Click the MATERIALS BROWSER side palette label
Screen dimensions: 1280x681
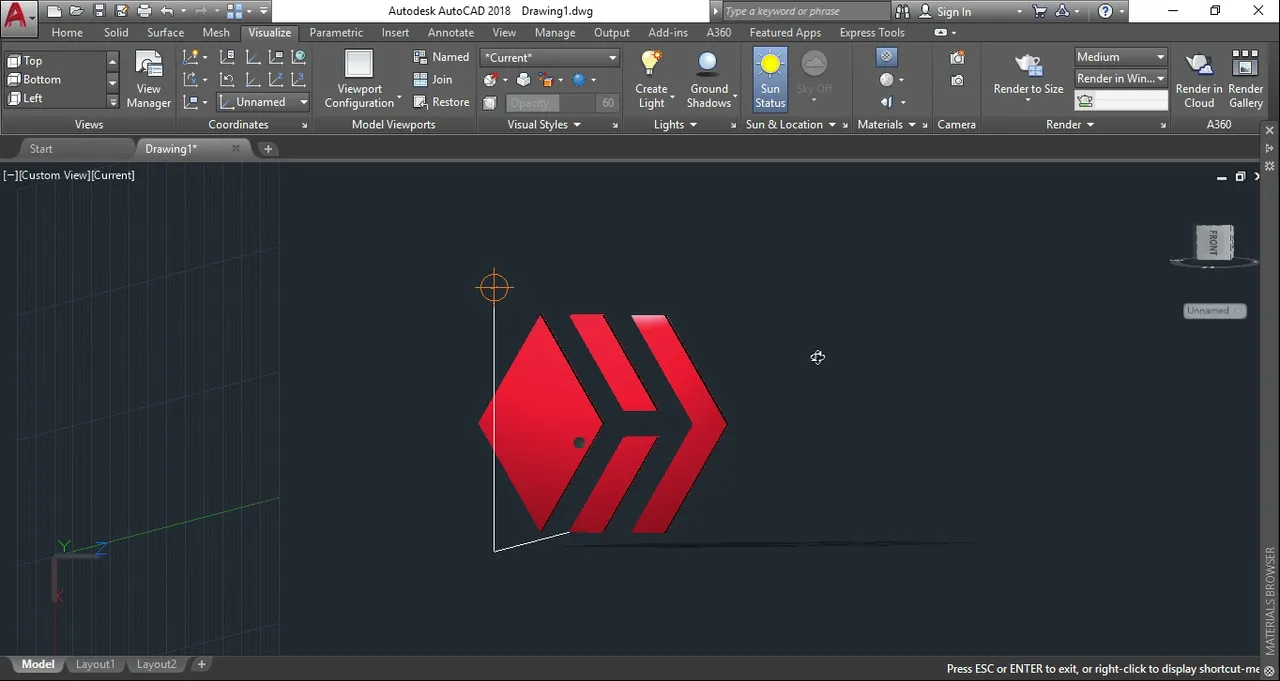pos(1270,600)
